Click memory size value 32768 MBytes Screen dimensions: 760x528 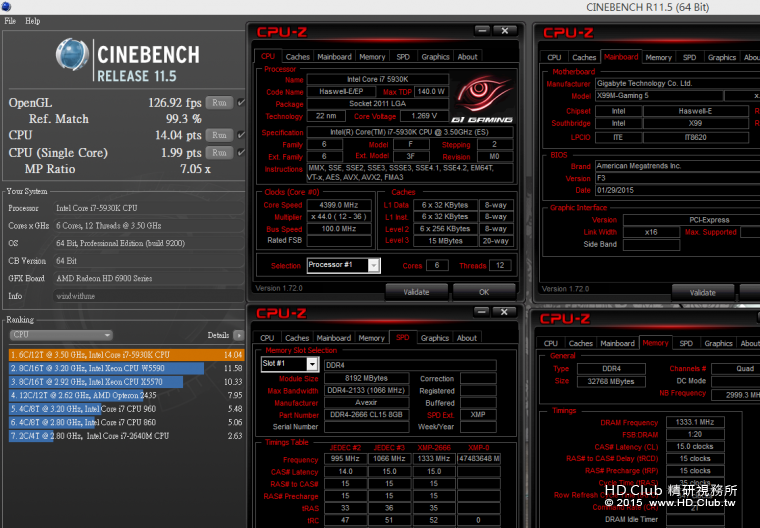pos(611,382)
